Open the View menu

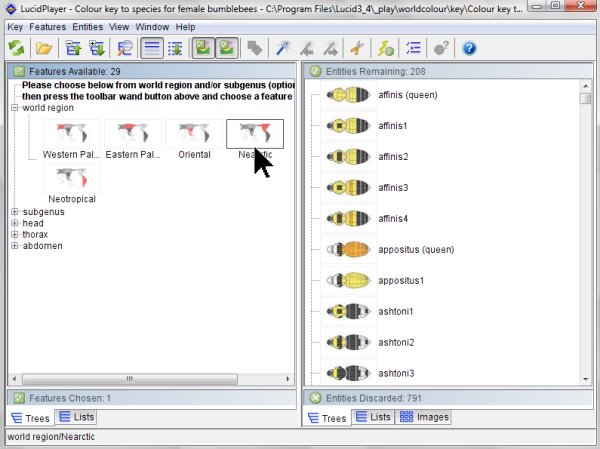(119, 27)
